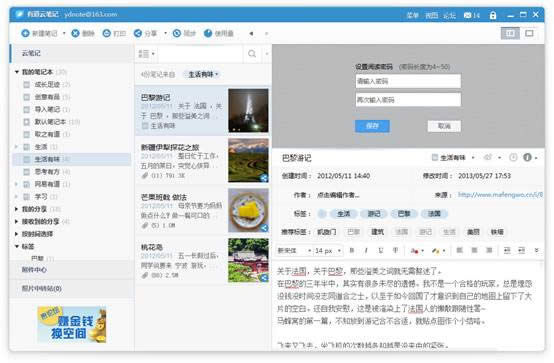This screenshot has width=554, height=363.
Task: Click the 法国 tag chip
Action: 434,213
